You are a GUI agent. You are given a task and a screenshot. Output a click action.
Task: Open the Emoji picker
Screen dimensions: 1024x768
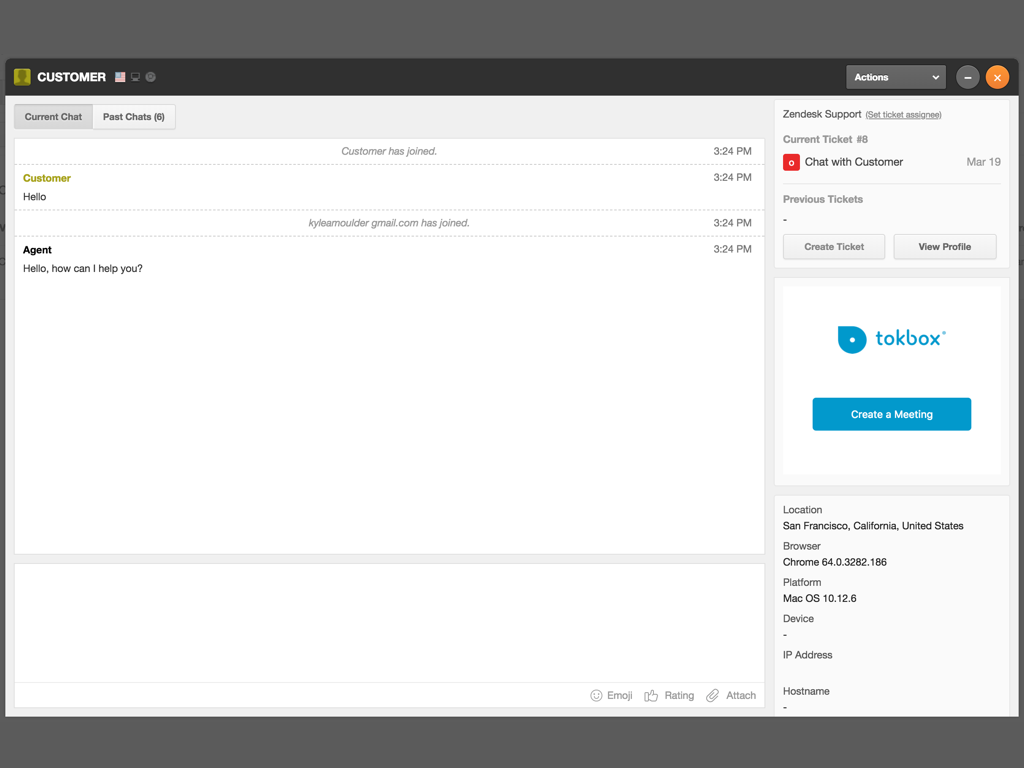click(611, 695)
